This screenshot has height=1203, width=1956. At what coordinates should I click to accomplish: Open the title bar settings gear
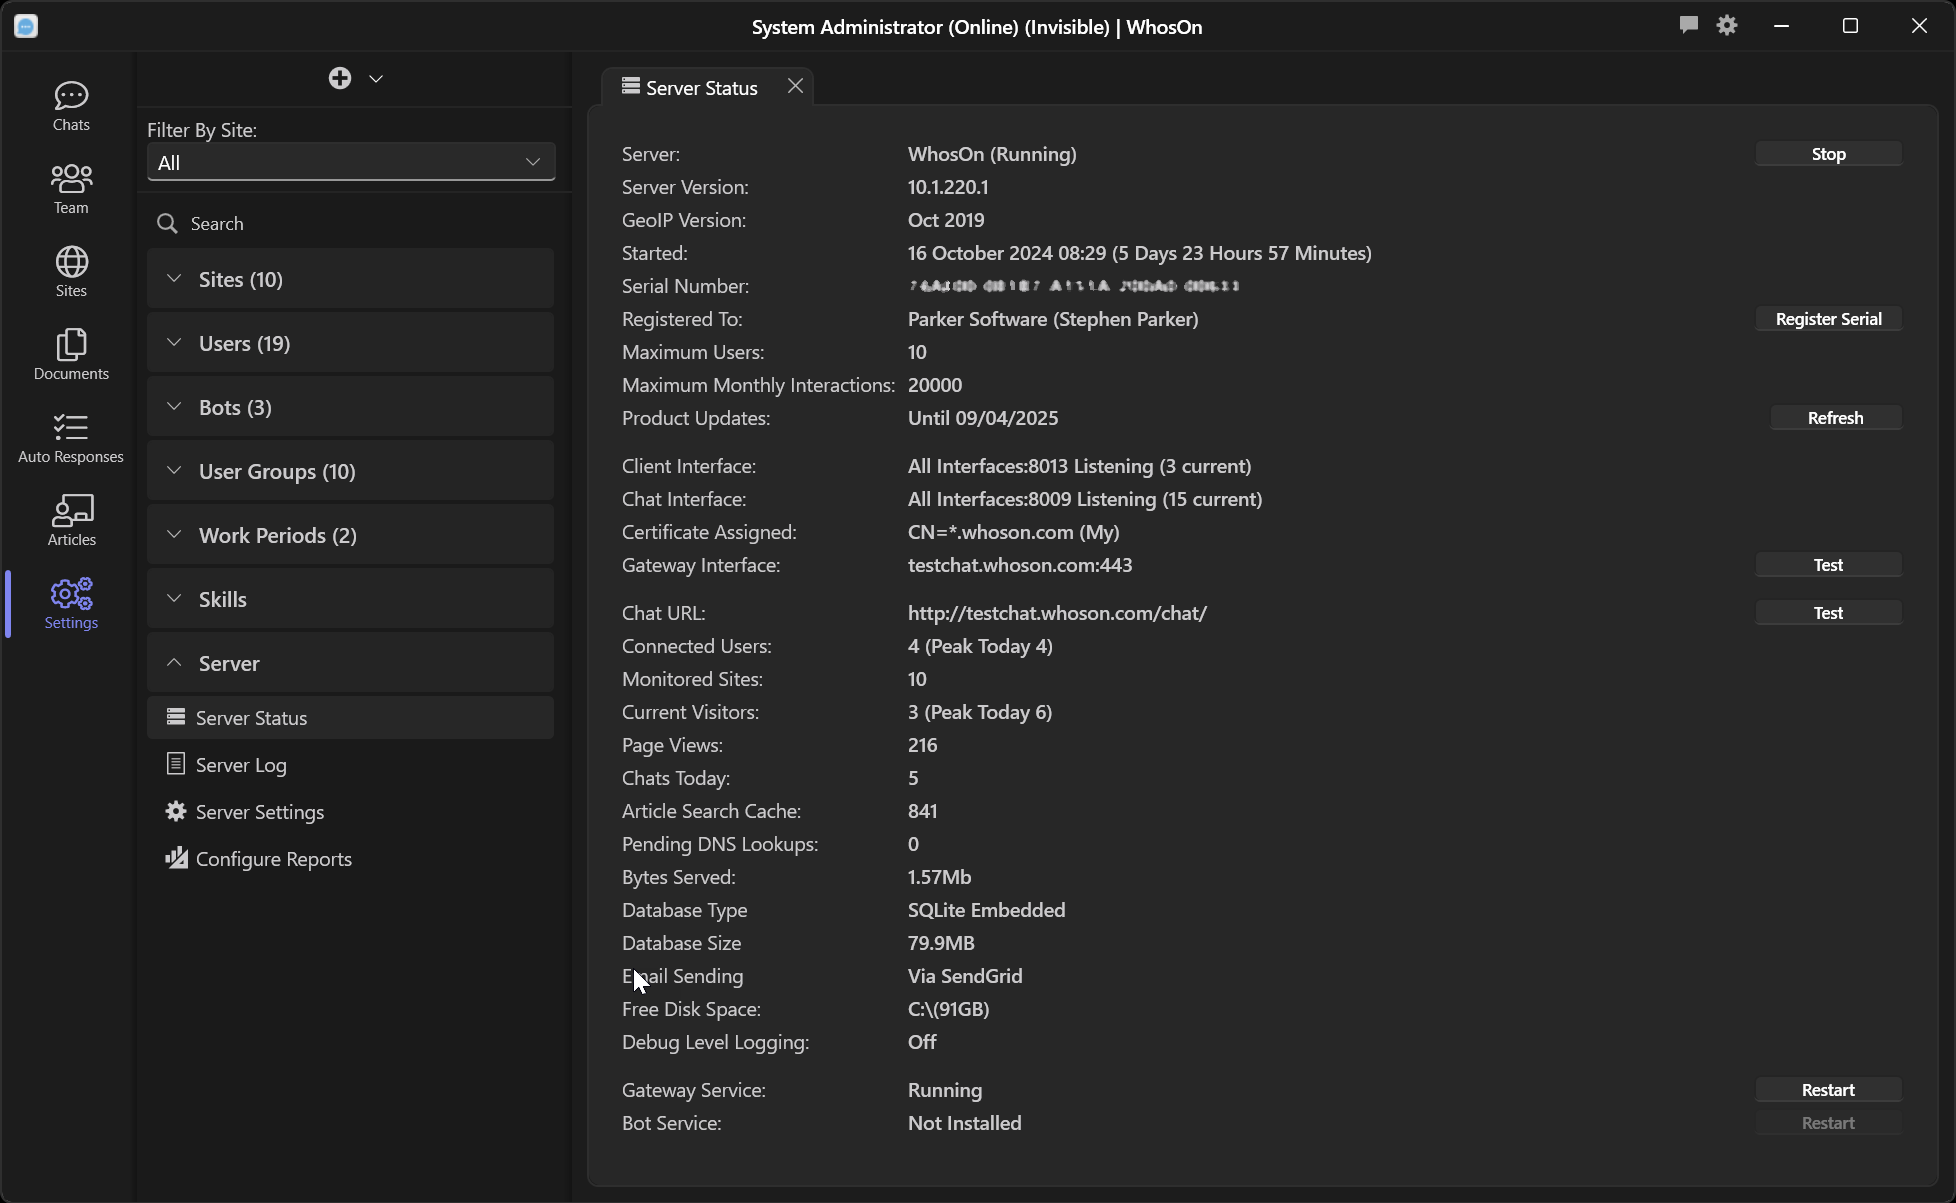[1727, 25]
